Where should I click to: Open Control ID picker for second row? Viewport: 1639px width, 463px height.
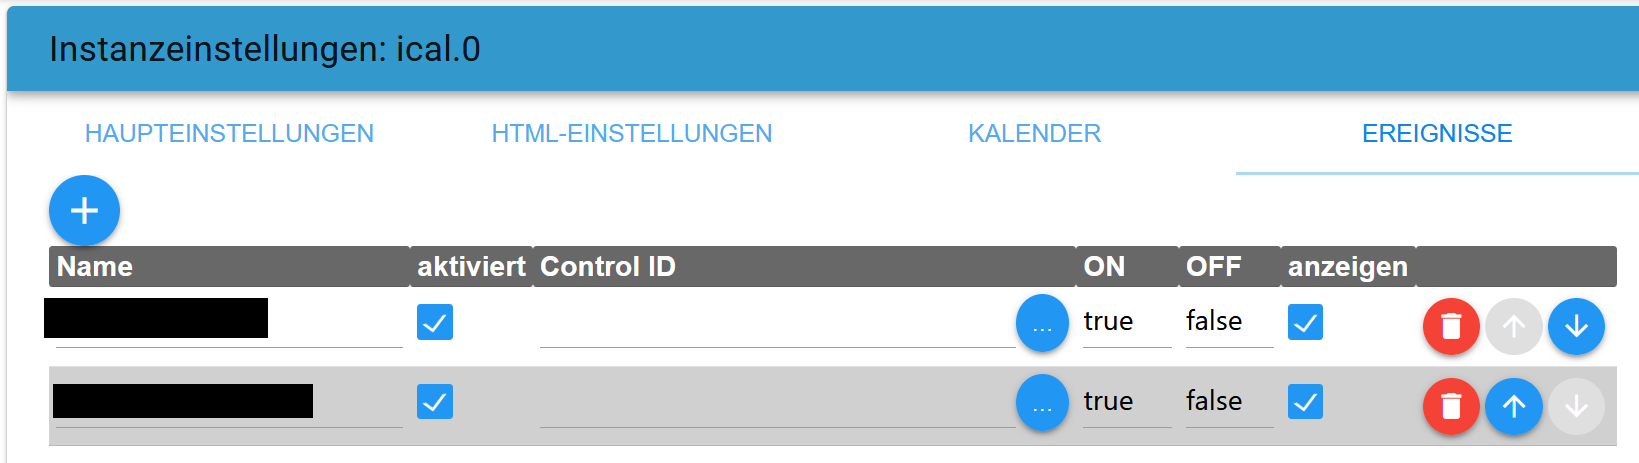[1042, 404]
